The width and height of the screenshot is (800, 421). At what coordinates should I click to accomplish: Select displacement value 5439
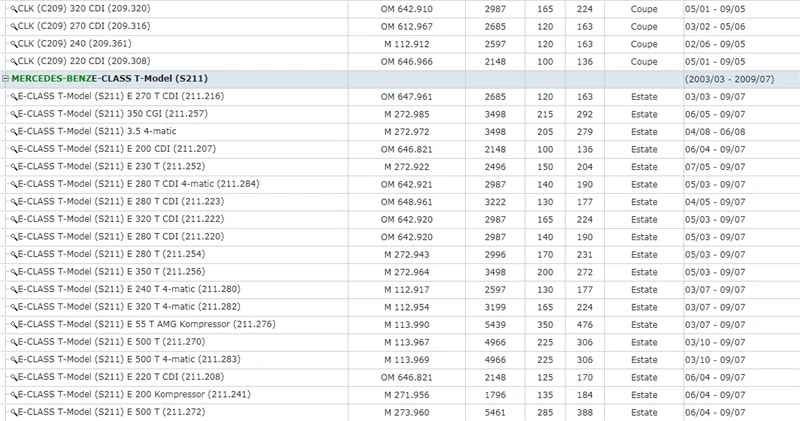pos(495,325)
